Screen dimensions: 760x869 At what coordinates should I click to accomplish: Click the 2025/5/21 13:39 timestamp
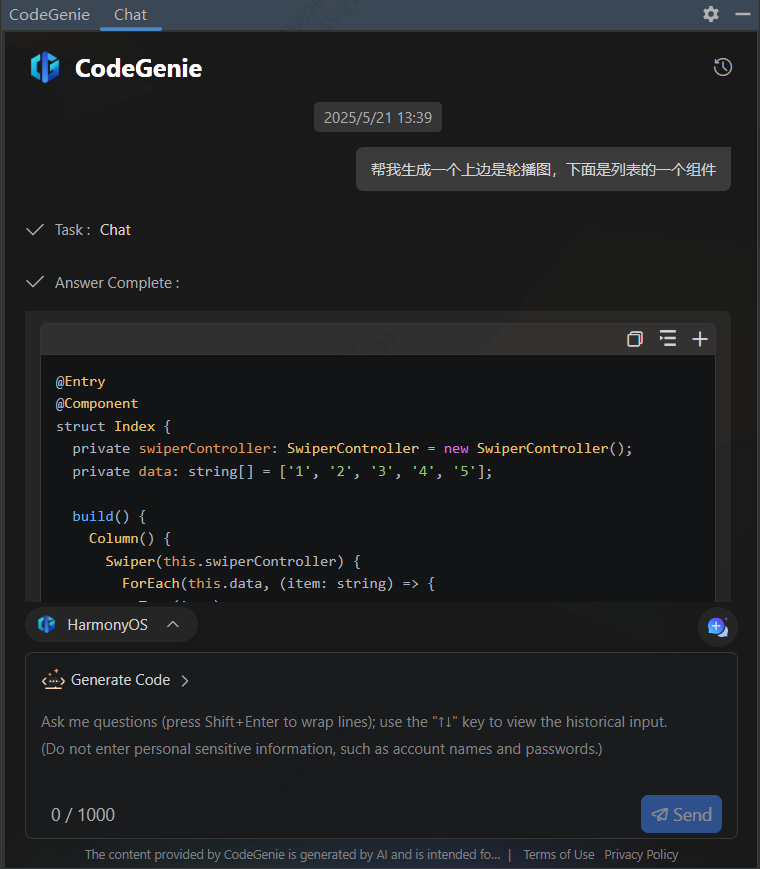378,117
